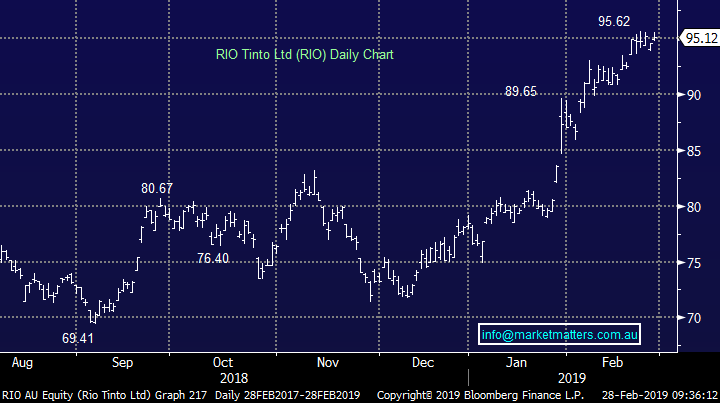Click the 70 y-axis price level
This screenshot has height=403, width=720.
click(693, 318)
